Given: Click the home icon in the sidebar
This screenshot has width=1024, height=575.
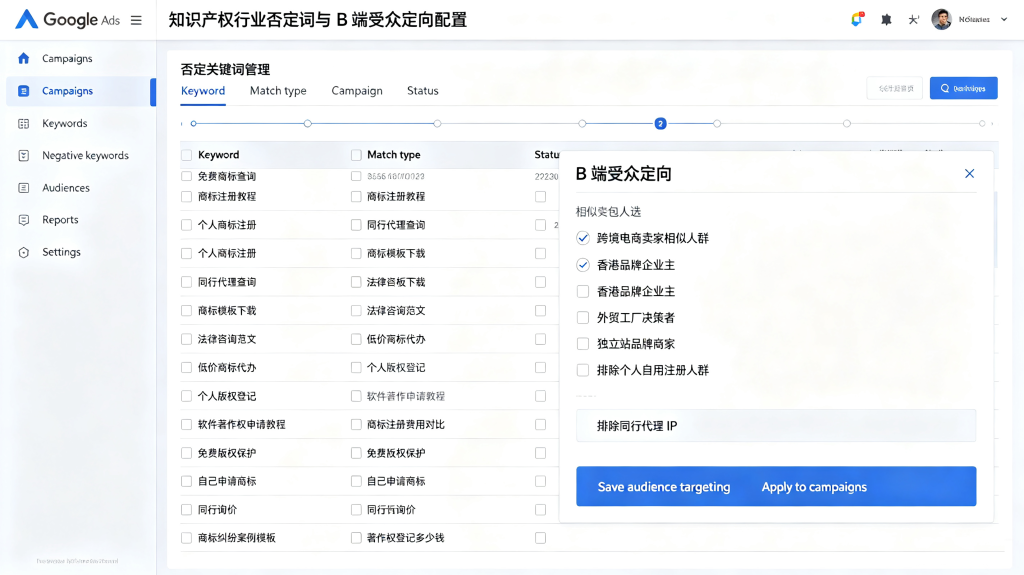Looking at the screenshot, I should click(24, 58).
